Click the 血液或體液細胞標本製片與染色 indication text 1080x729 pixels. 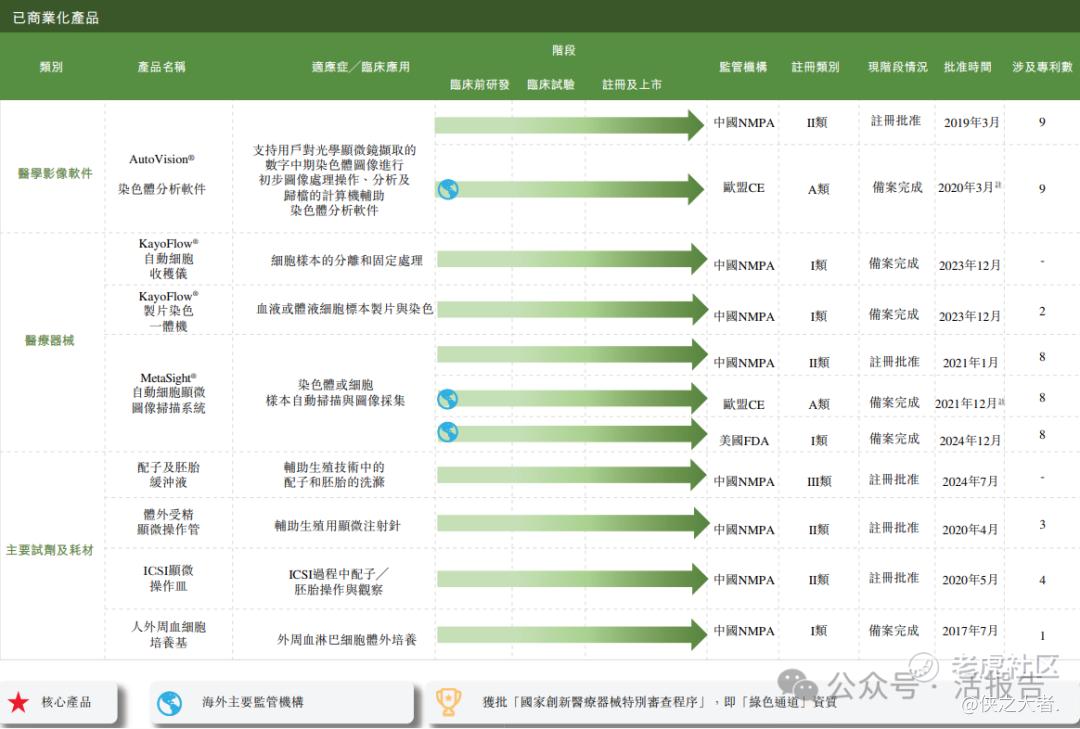pos(345,309)
